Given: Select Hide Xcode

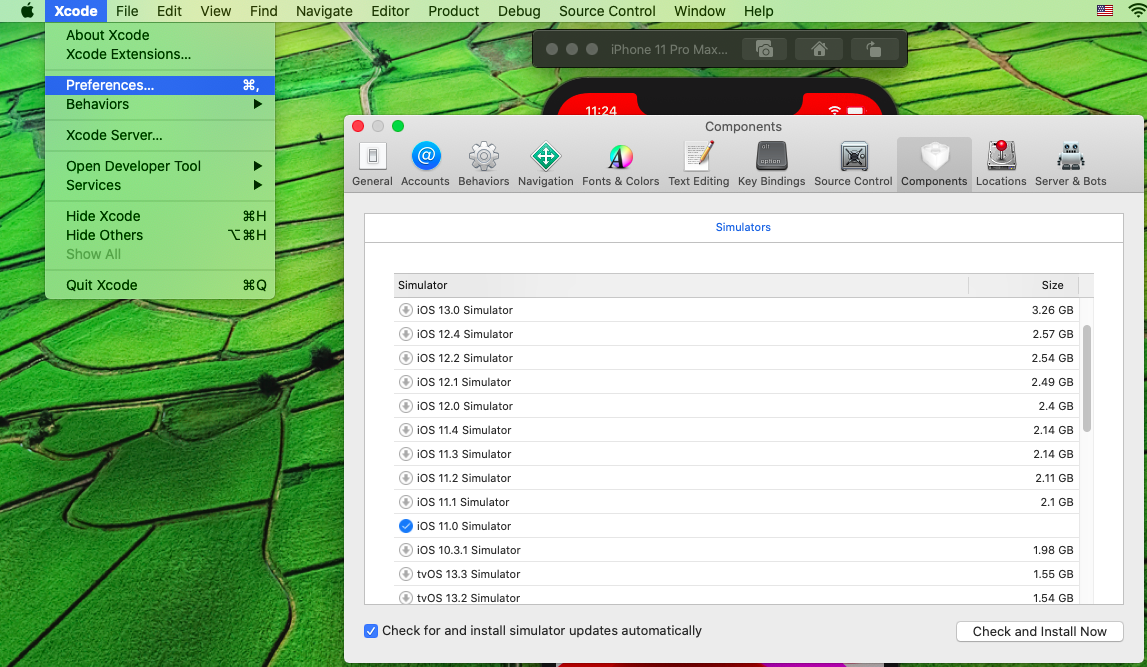Looking at the screenshot, I should coord(159,216).
